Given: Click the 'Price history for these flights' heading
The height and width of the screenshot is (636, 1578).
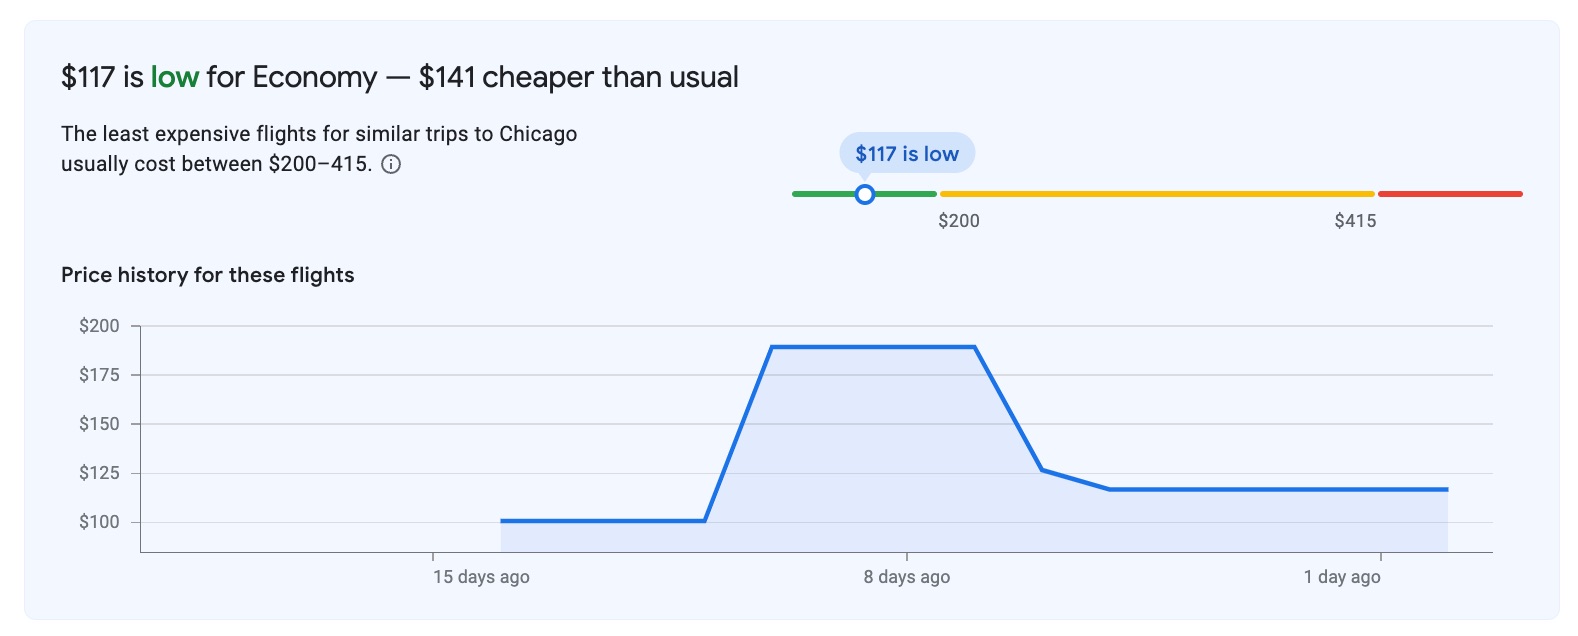Looking at the screenshot, I should tap(208, 275).
